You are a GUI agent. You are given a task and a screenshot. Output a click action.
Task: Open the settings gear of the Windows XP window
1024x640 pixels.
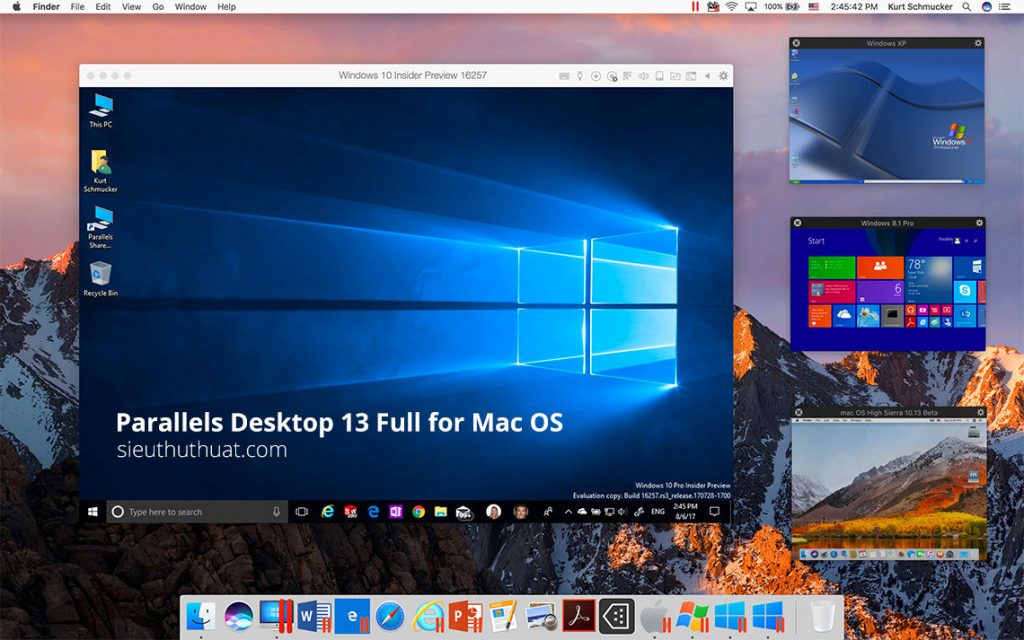(x=978, y=43)
